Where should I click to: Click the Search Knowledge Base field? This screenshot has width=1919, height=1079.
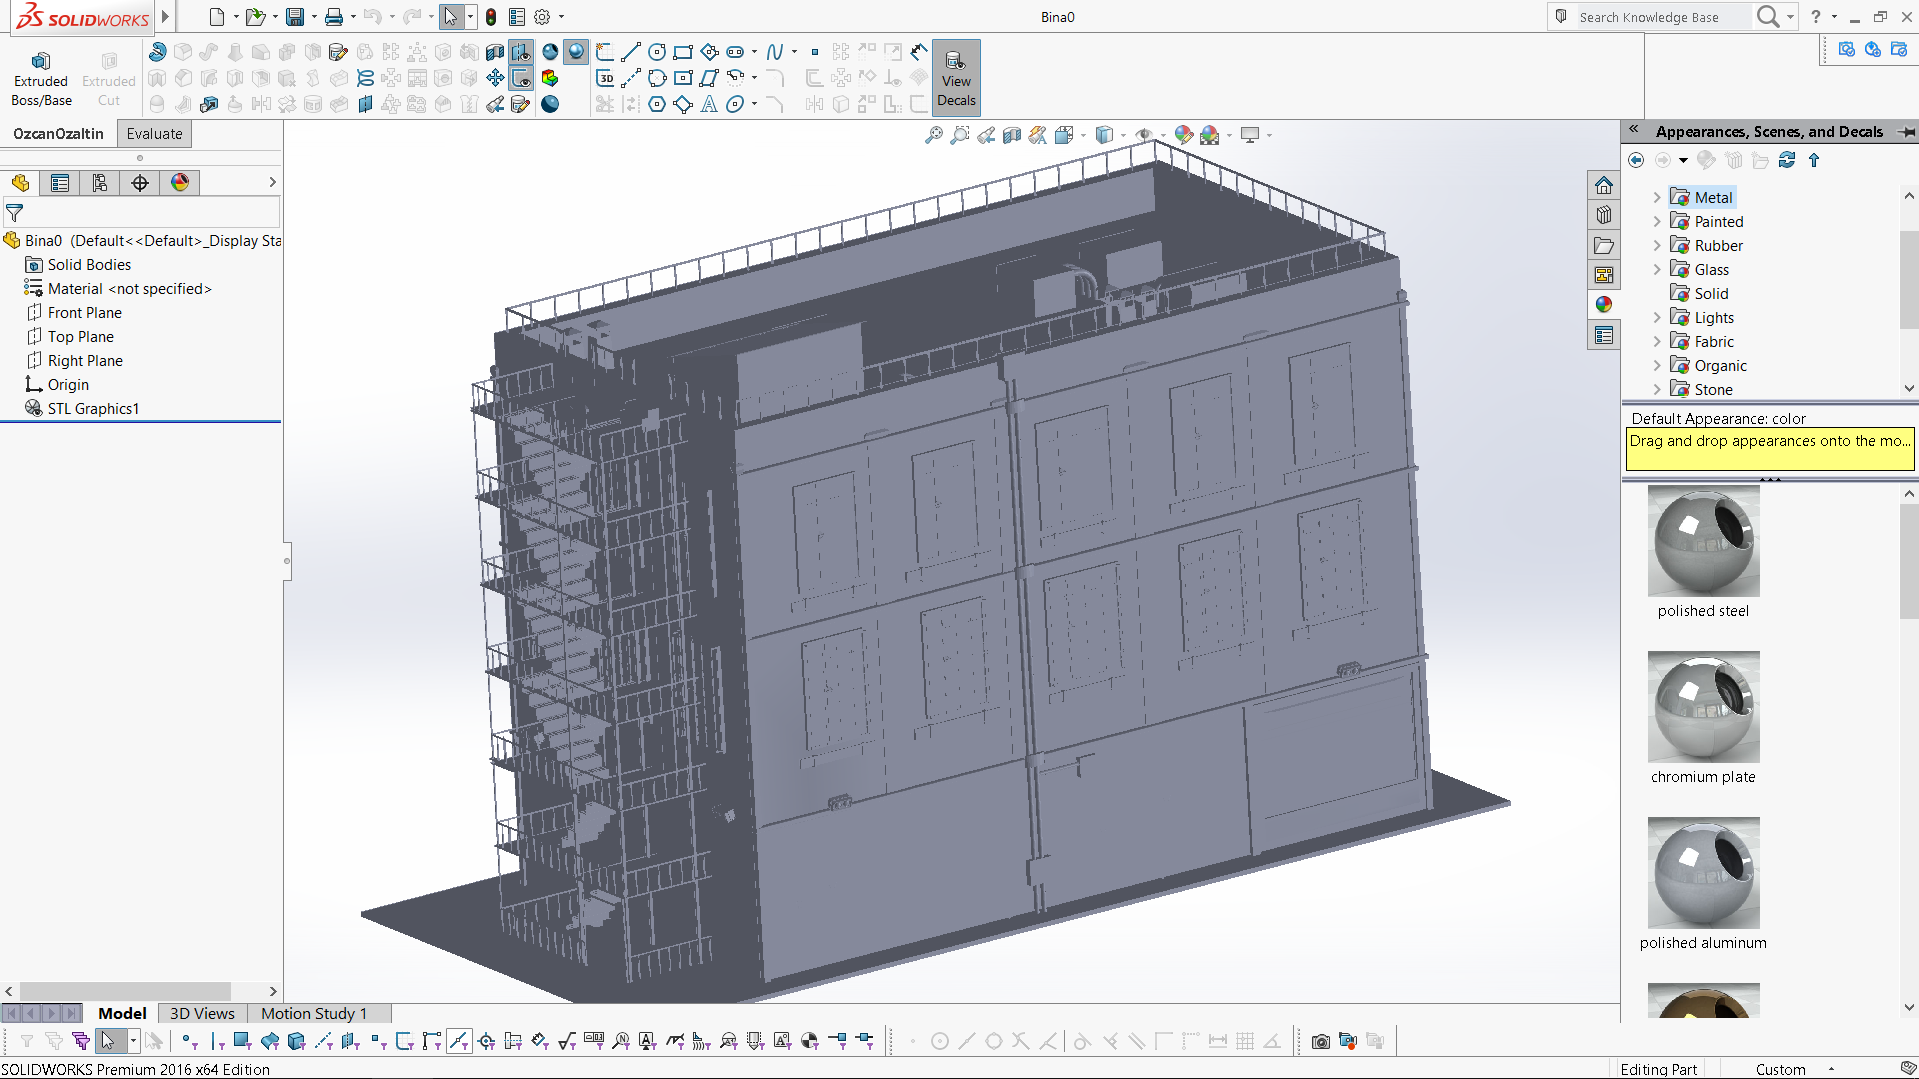[1664, 17]
